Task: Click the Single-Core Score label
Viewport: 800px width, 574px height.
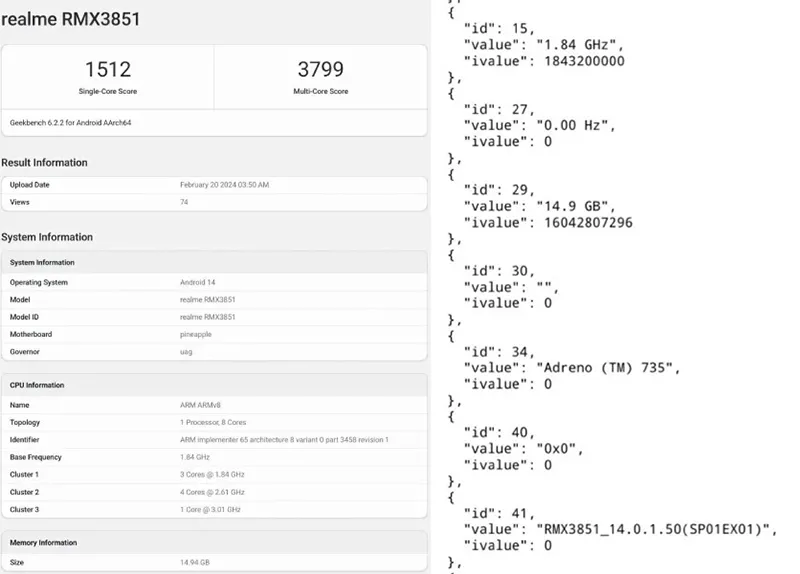Action: [108, 91]
